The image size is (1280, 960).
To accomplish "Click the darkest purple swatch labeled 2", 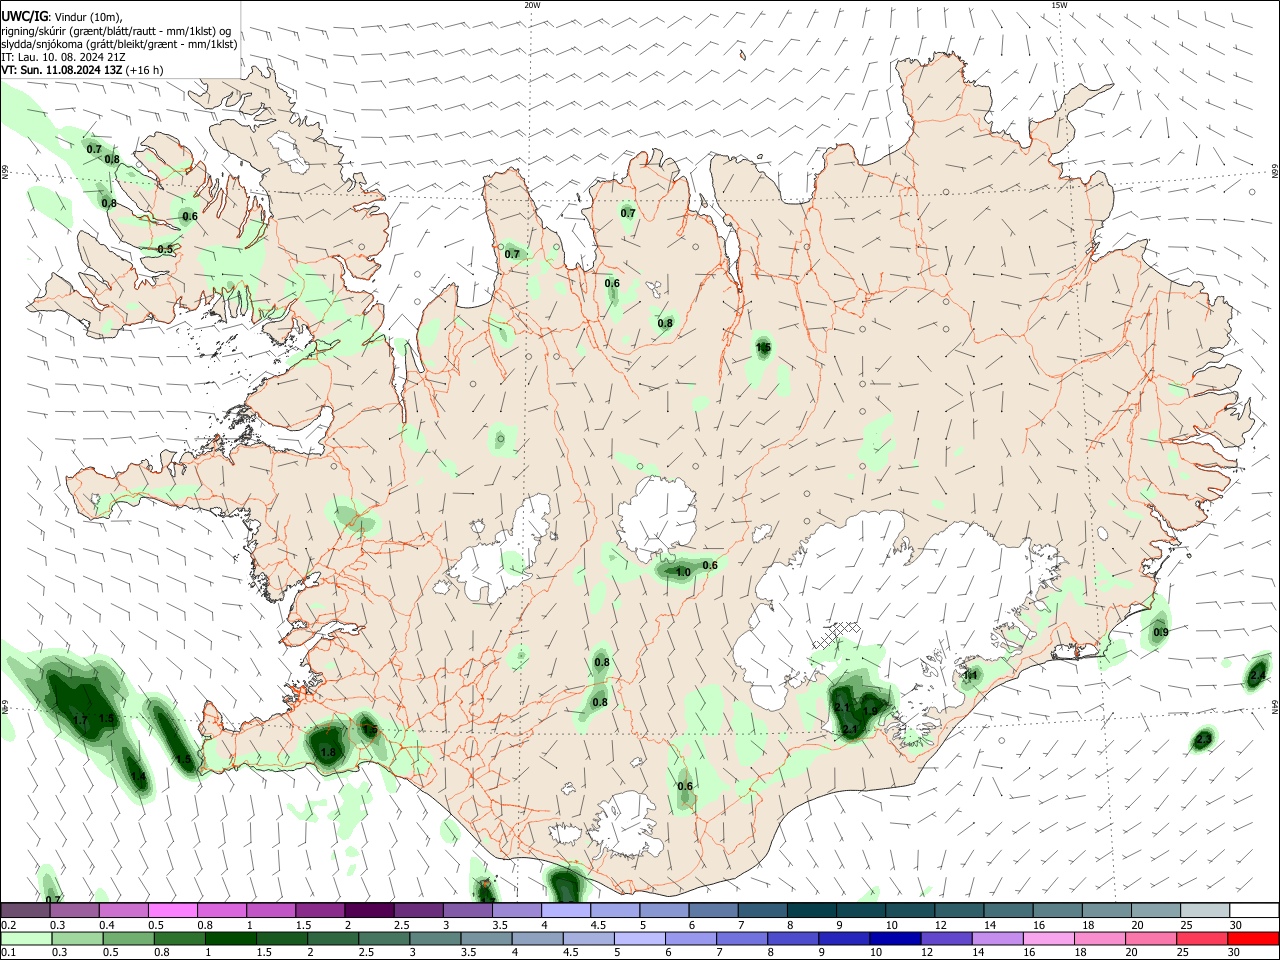I will tap(369, 910).
